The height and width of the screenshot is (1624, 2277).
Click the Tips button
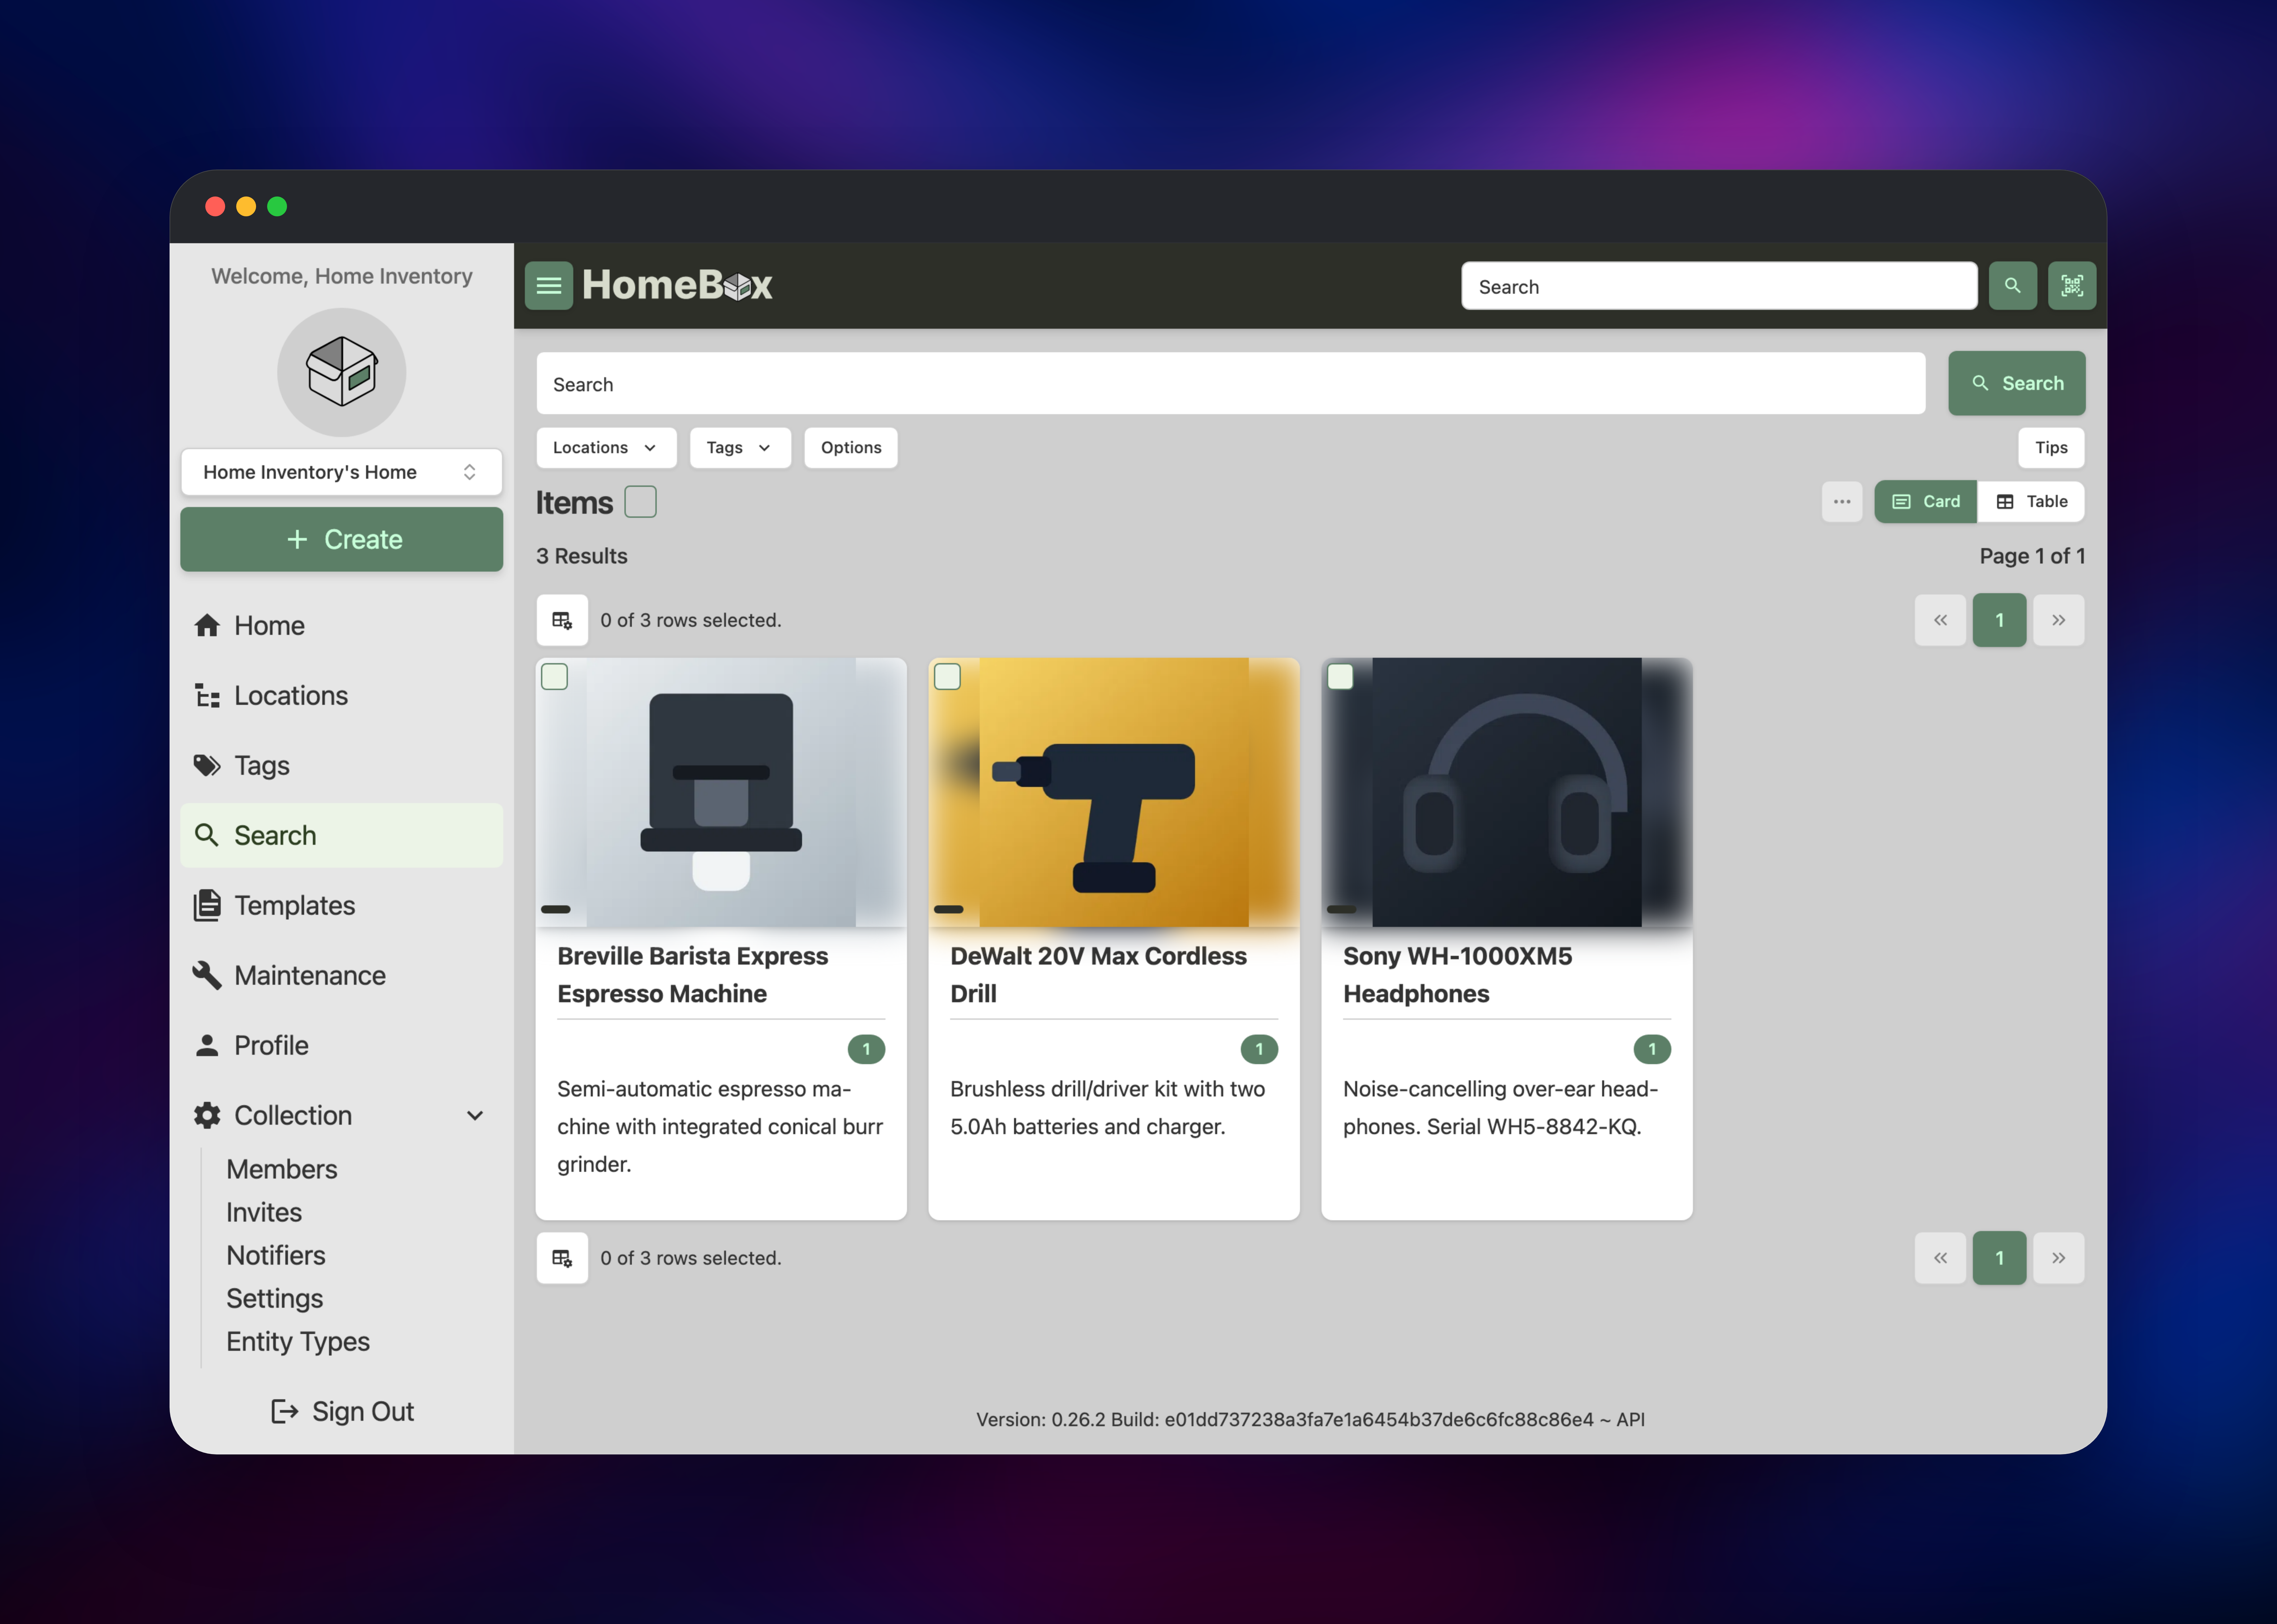point(2051,448)
